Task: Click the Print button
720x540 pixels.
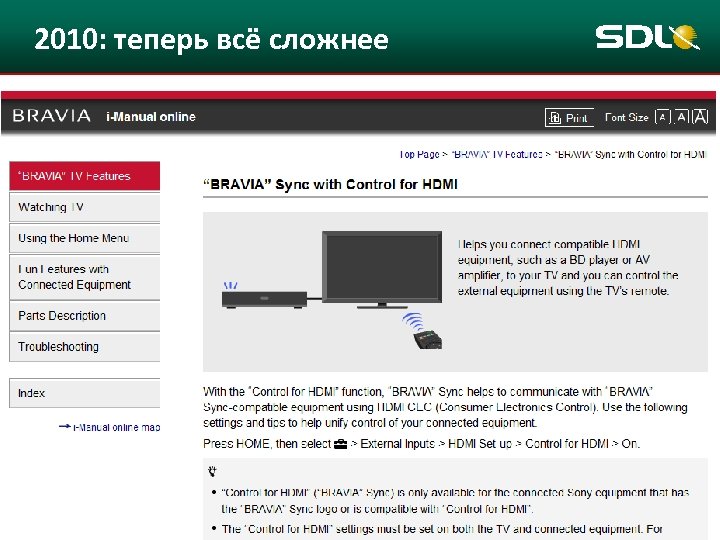Action: (569, 118)
